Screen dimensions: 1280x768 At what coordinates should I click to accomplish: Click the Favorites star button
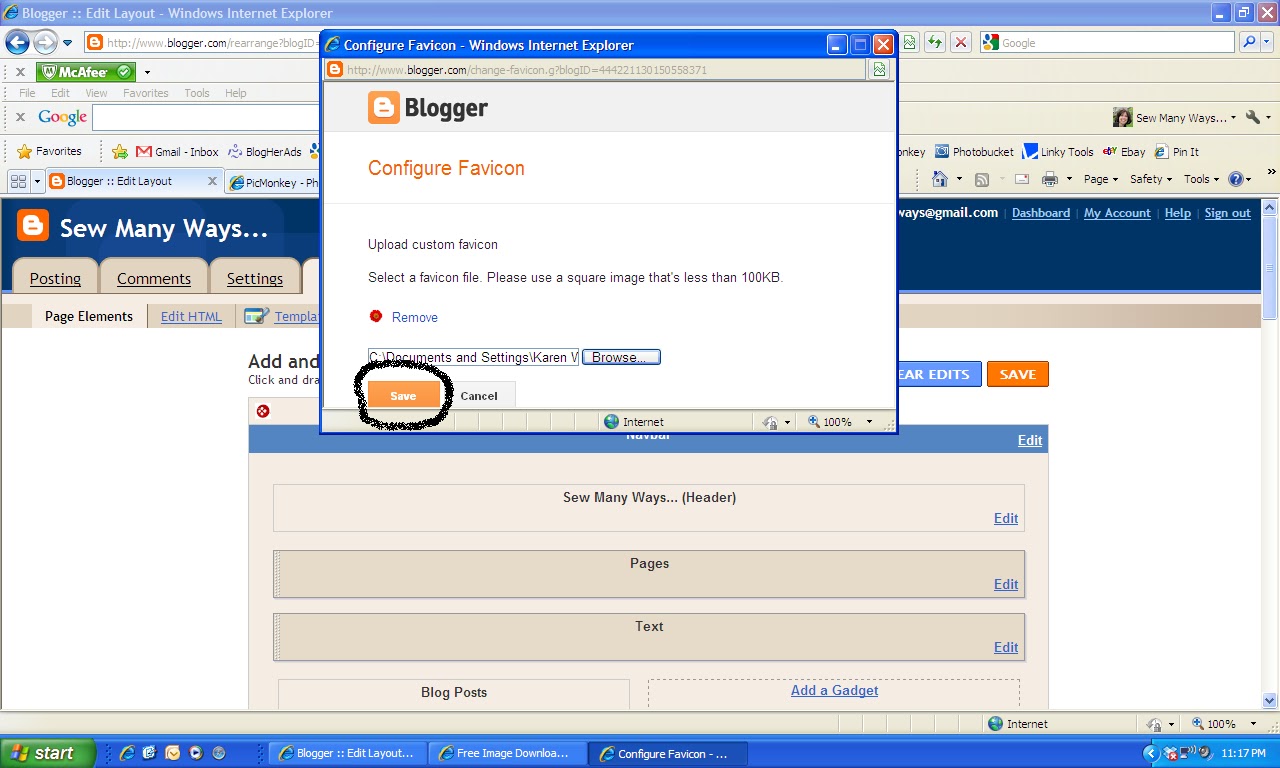click(x=49, y=151)
